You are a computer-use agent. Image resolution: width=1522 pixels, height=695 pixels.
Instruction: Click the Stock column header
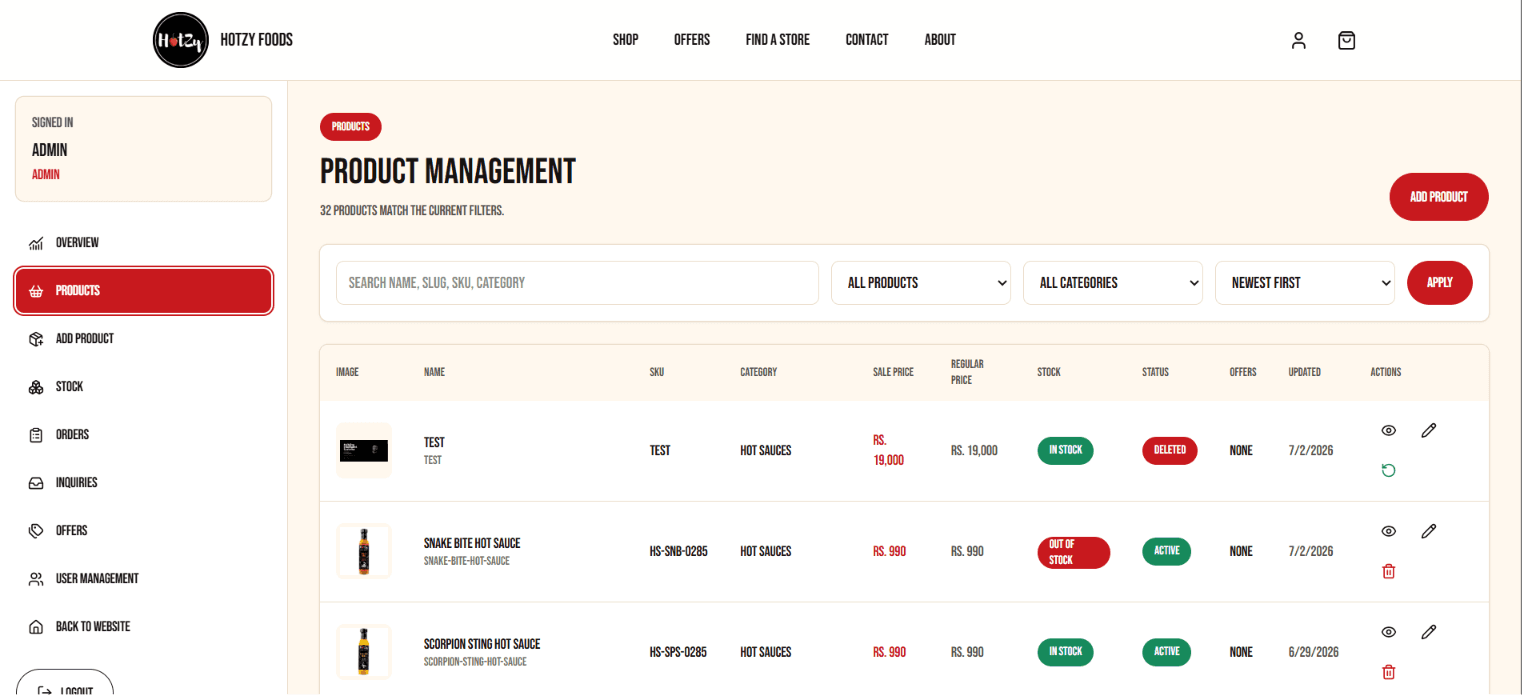click(x=1049, y=372)
